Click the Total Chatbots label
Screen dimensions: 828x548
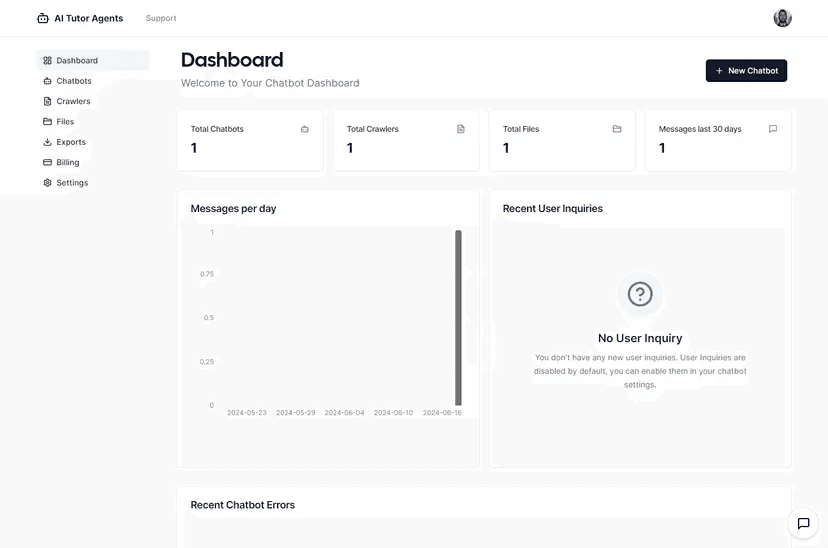point(217,129)
